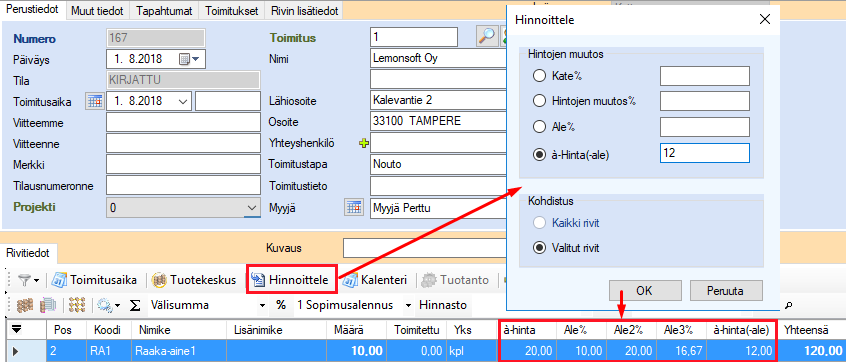
Task: Click the Kuvaus input field
Action: tap(426, 248)
